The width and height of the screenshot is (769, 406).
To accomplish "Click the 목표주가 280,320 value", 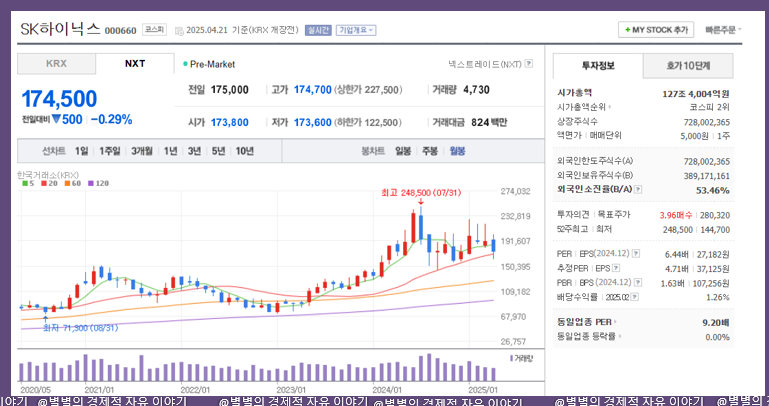I will click(715, 215).
